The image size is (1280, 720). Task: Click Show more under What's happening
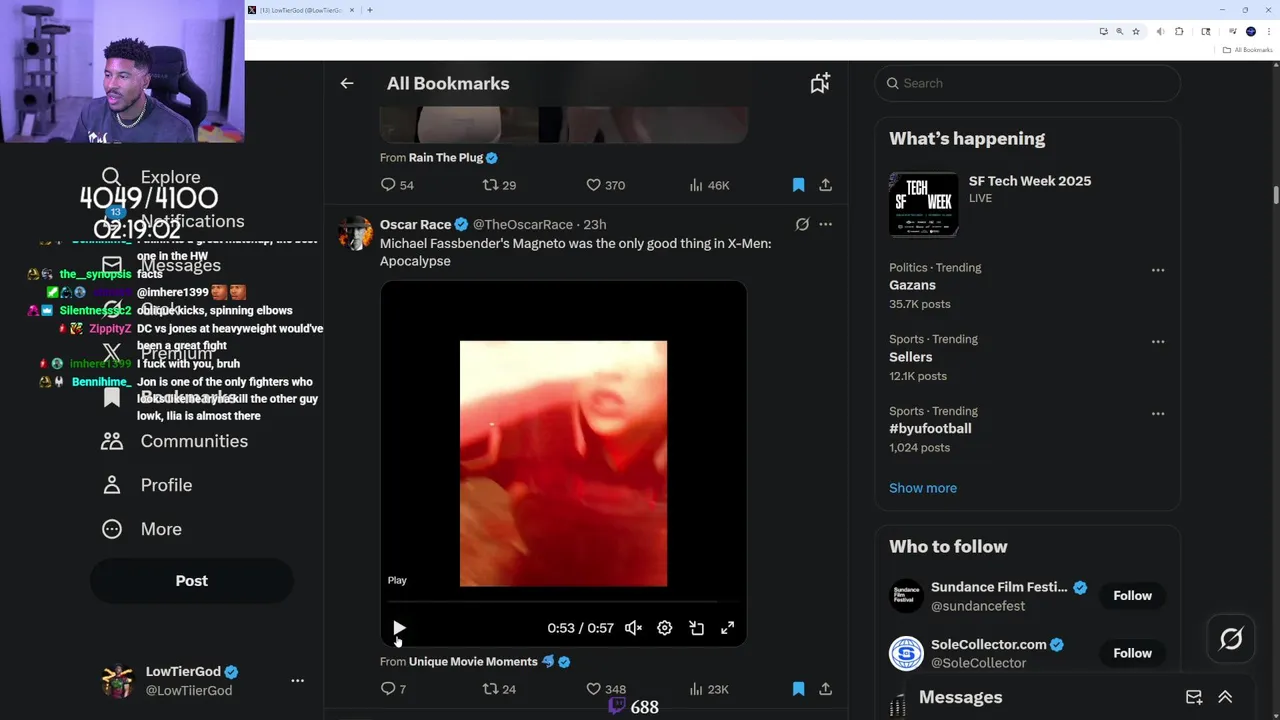923,488
